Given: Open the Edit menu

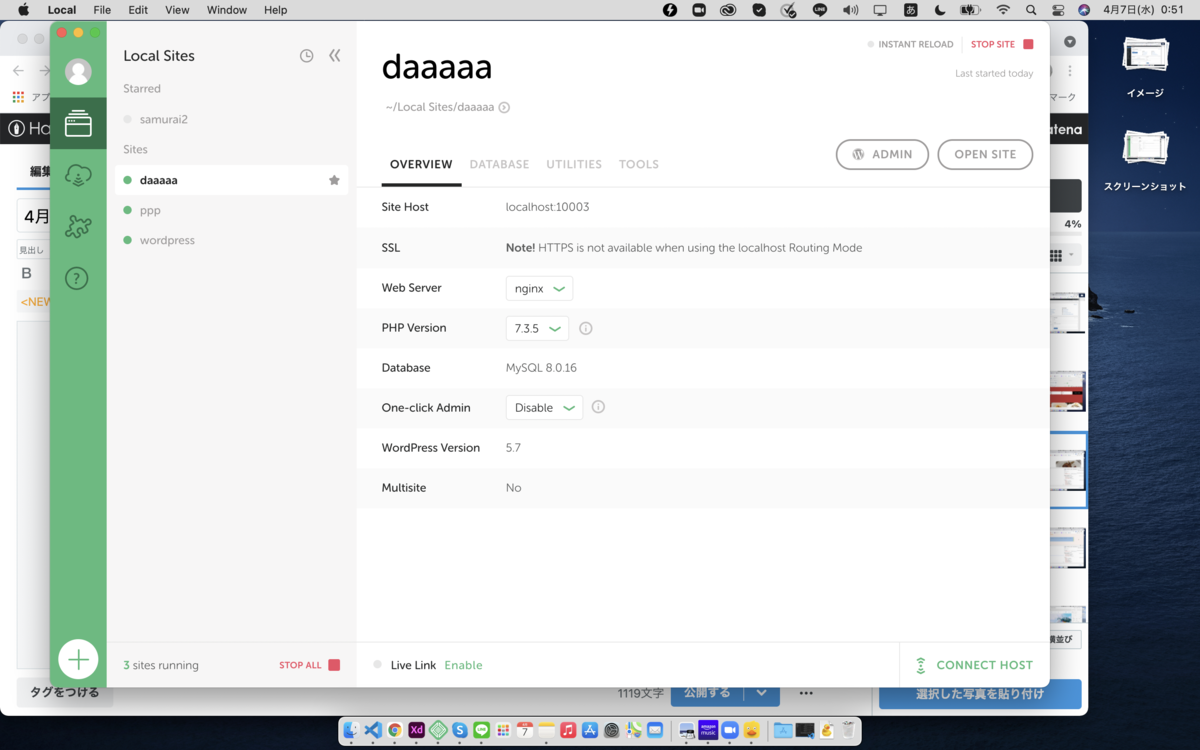Looking at the screenshot, I should [138, 10].
